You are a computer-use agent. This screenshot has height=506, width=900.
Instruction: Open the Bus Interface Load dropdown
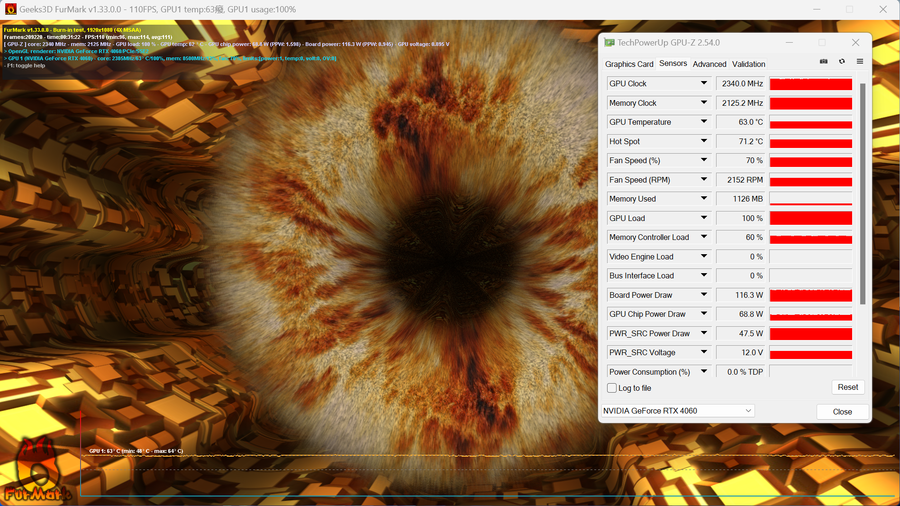pyautogui.click(x=704, y=275)
